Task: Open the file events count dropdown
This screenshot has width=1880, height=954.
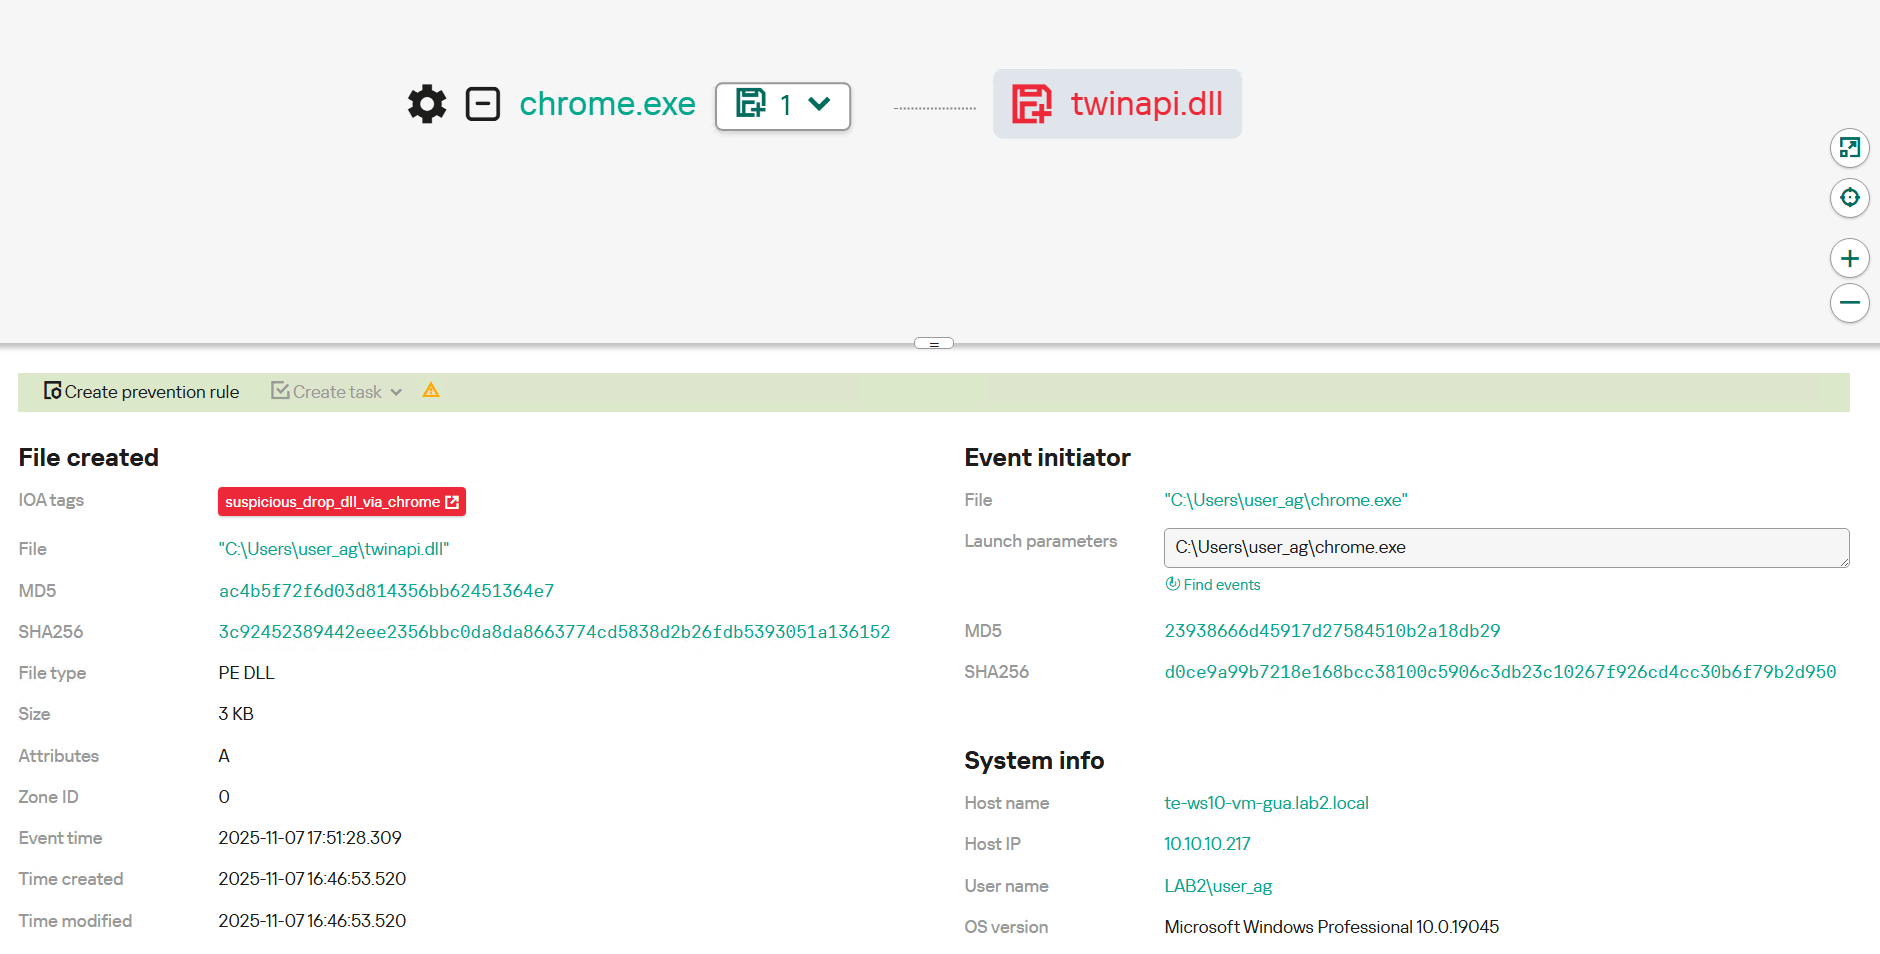Action: [x=783, y=105]
